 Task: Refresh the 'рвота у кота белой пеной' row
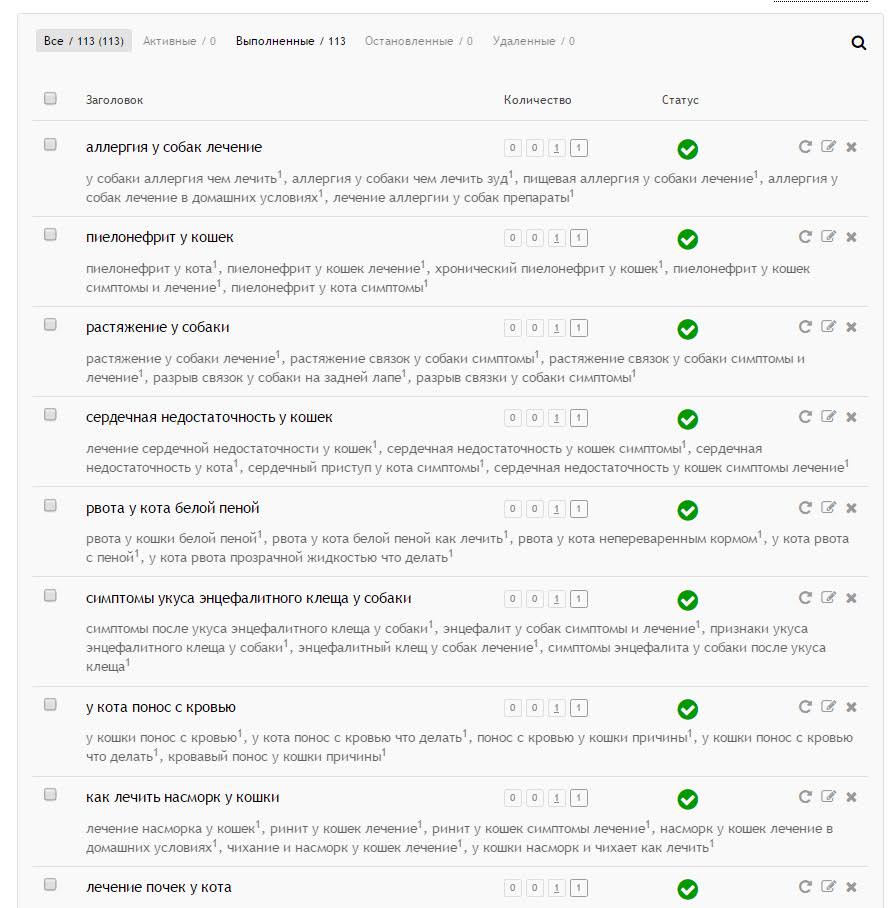coord(805,508)
